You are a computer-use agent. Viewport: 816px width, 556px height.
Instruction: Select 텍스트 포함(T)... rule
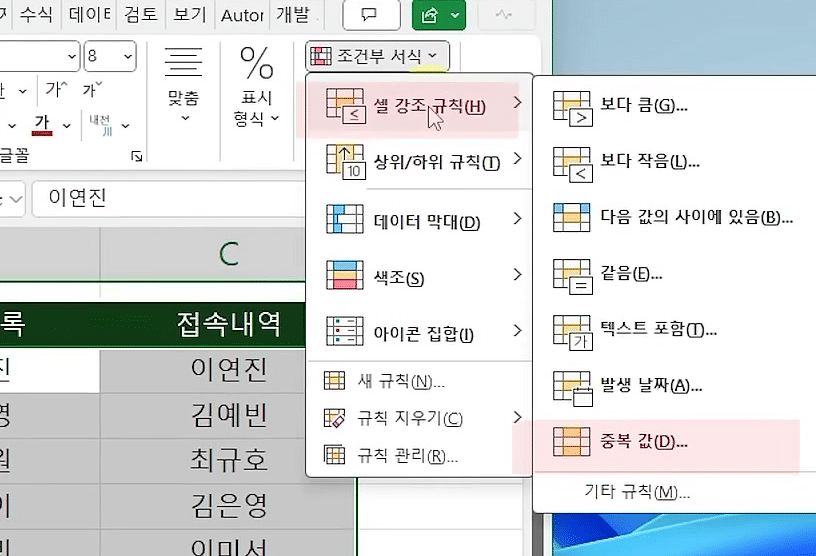(674, 330)
